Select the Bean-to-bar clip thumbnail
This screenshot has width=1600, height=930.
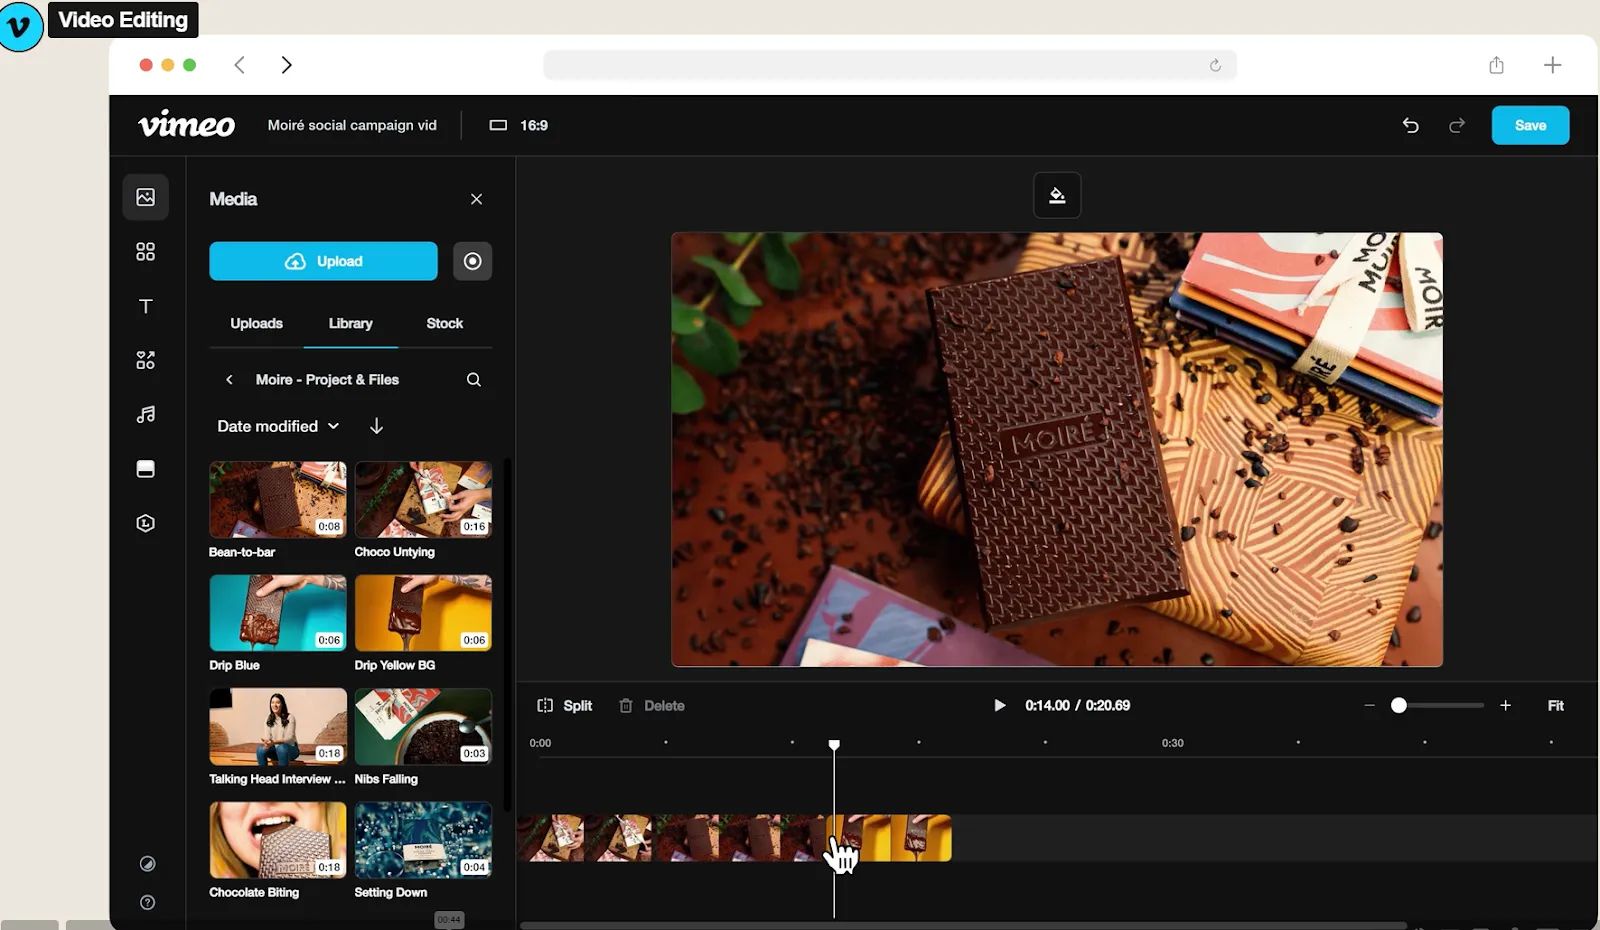click(x=278, y=500)
